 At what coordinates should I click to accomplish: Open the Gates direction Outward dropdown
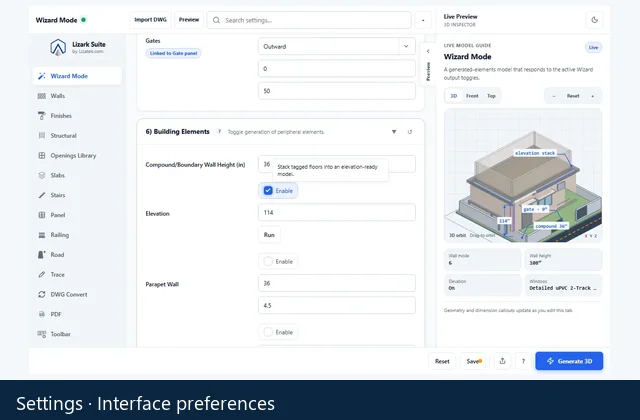(337, 47)
